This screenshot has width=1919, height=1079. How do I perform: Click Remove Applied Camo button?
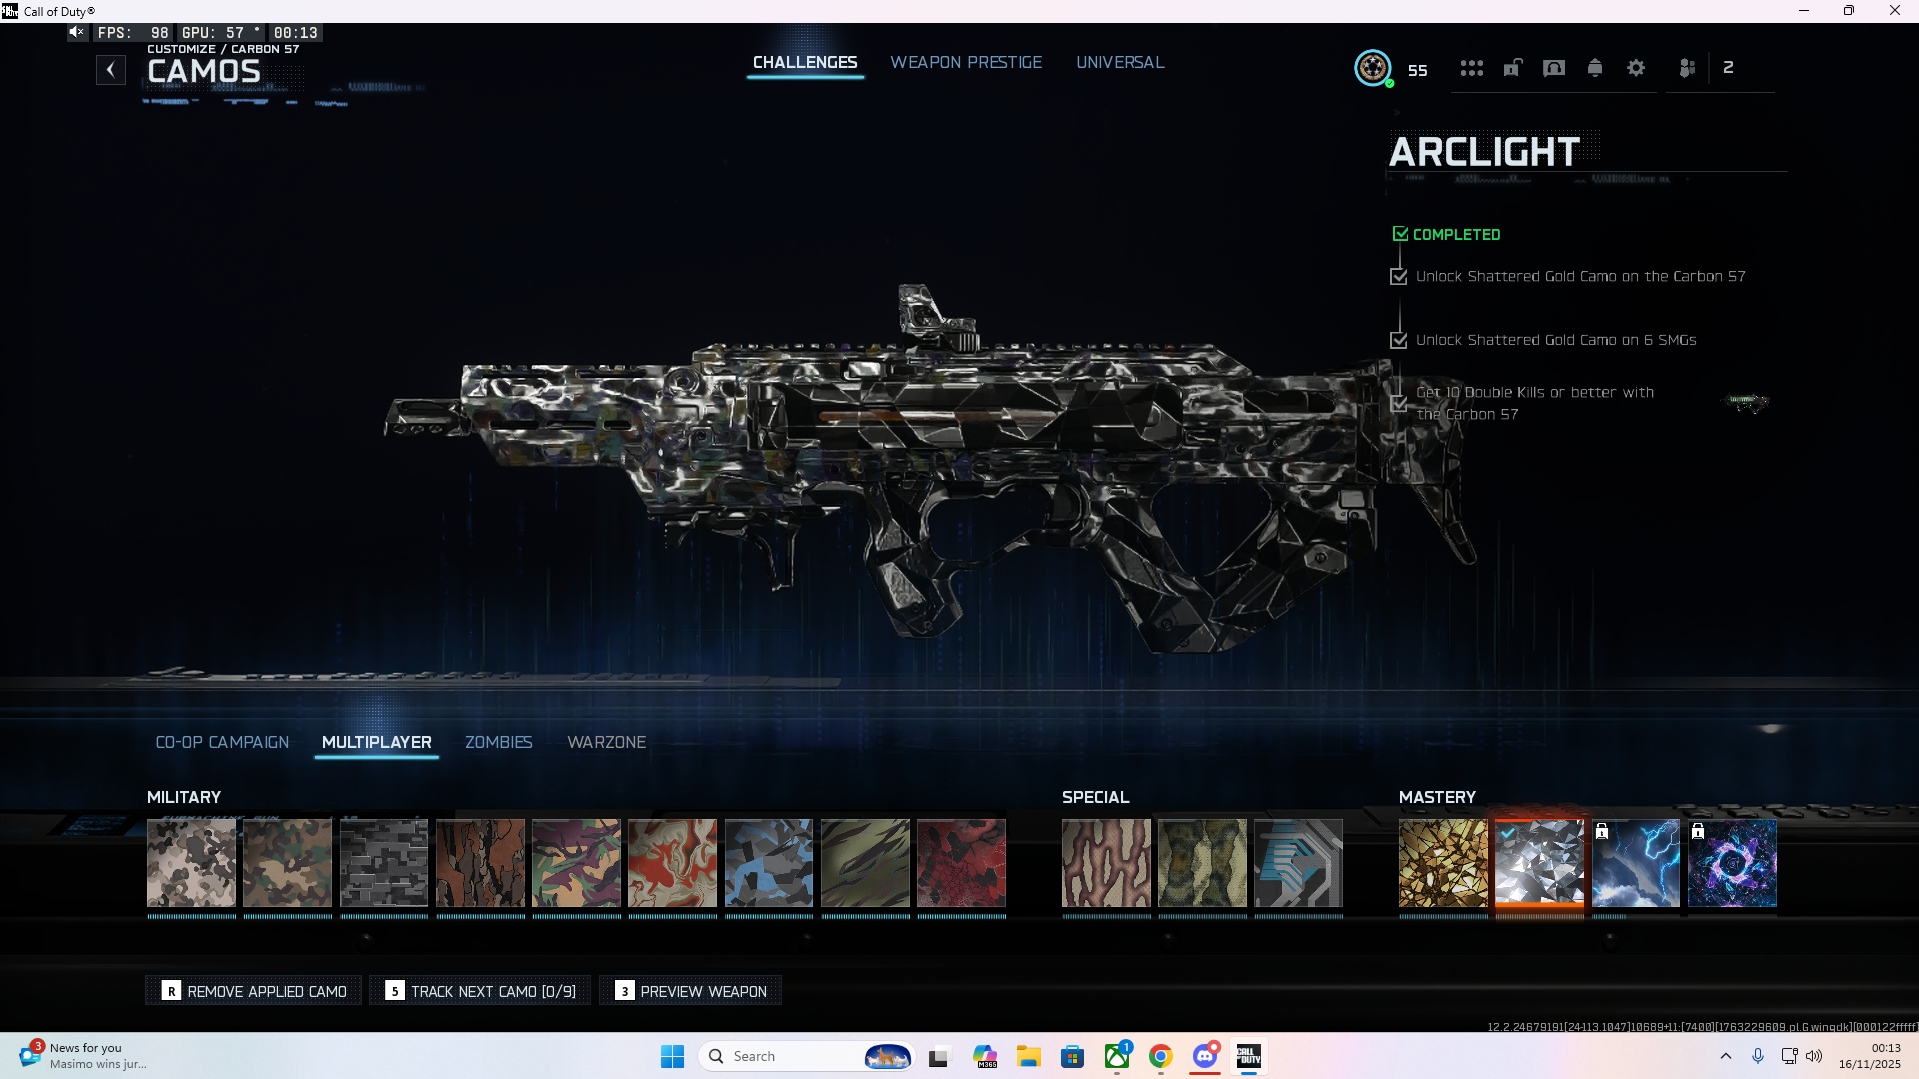(254, 991)
